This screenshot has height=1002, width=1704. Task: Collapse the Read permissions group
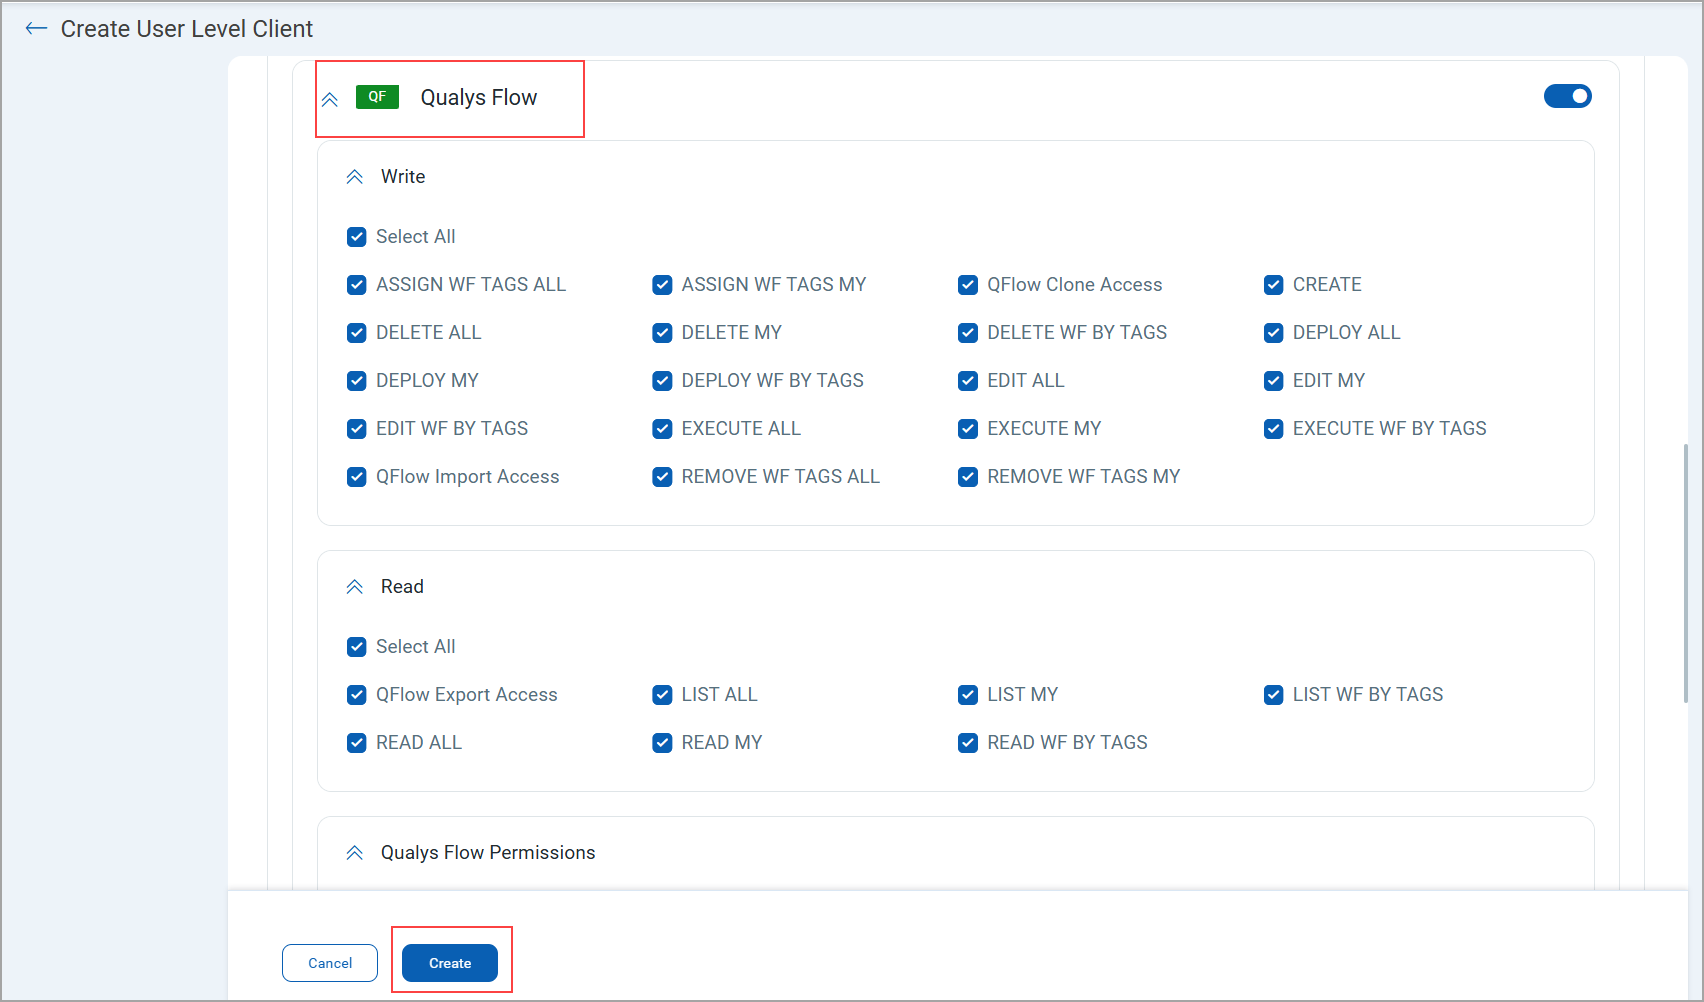tap(355, 587)
